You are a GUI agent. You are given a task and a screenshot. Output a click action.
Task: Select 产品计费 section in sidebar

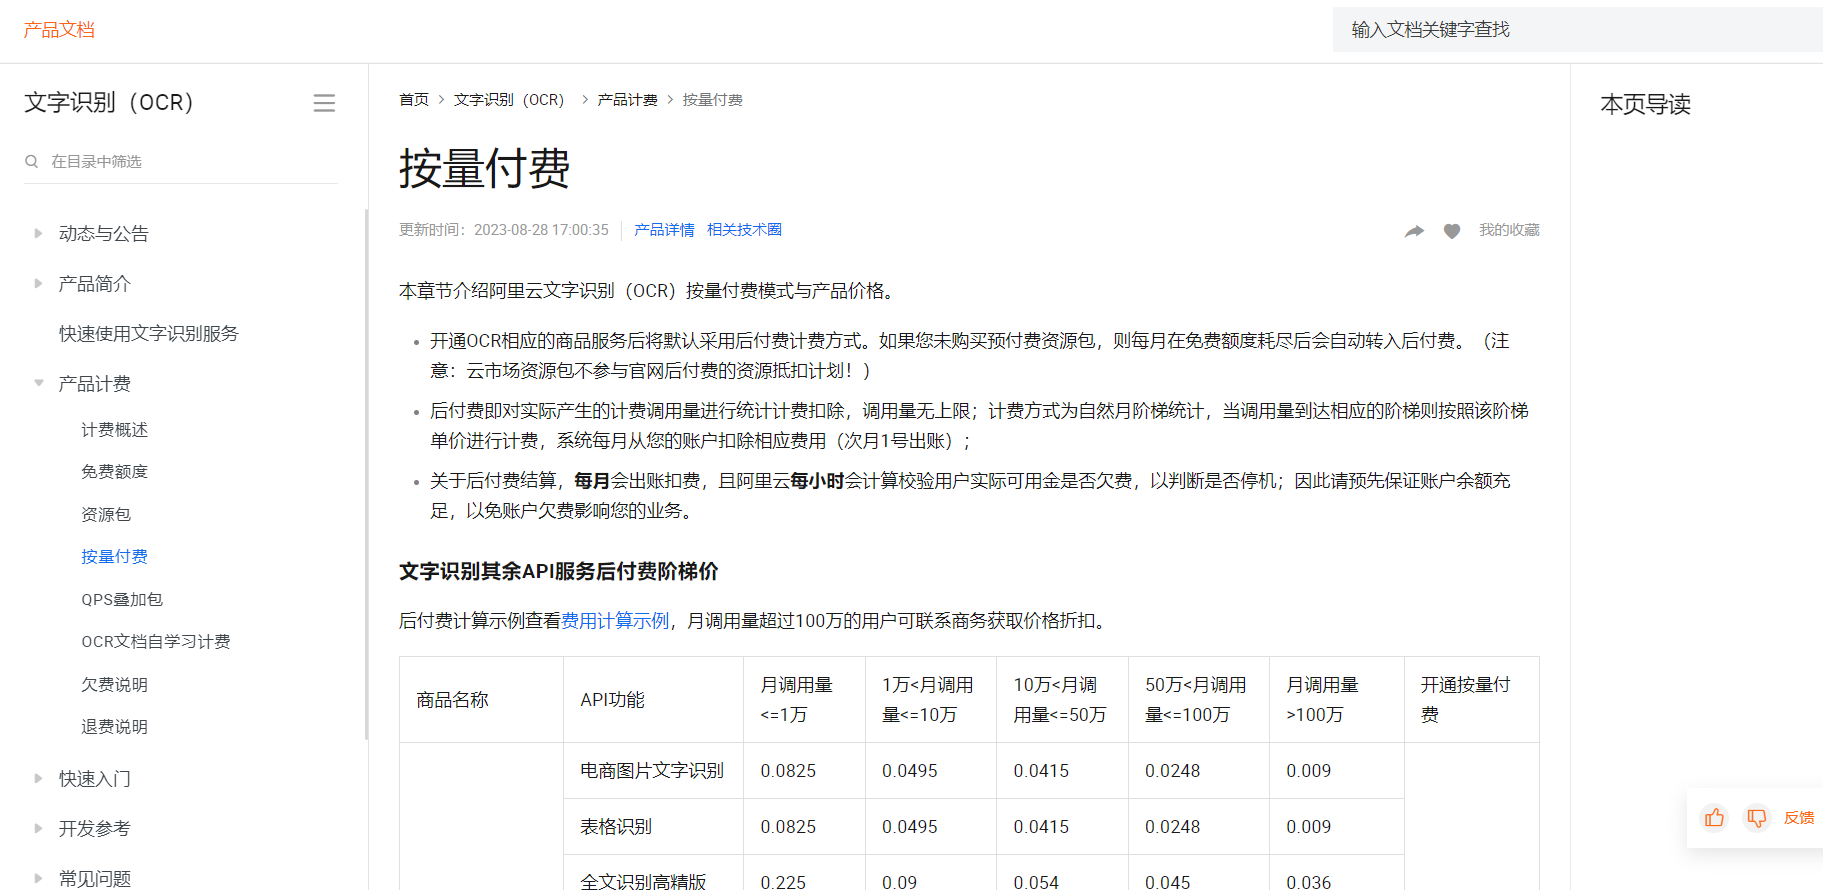point(95,383)
